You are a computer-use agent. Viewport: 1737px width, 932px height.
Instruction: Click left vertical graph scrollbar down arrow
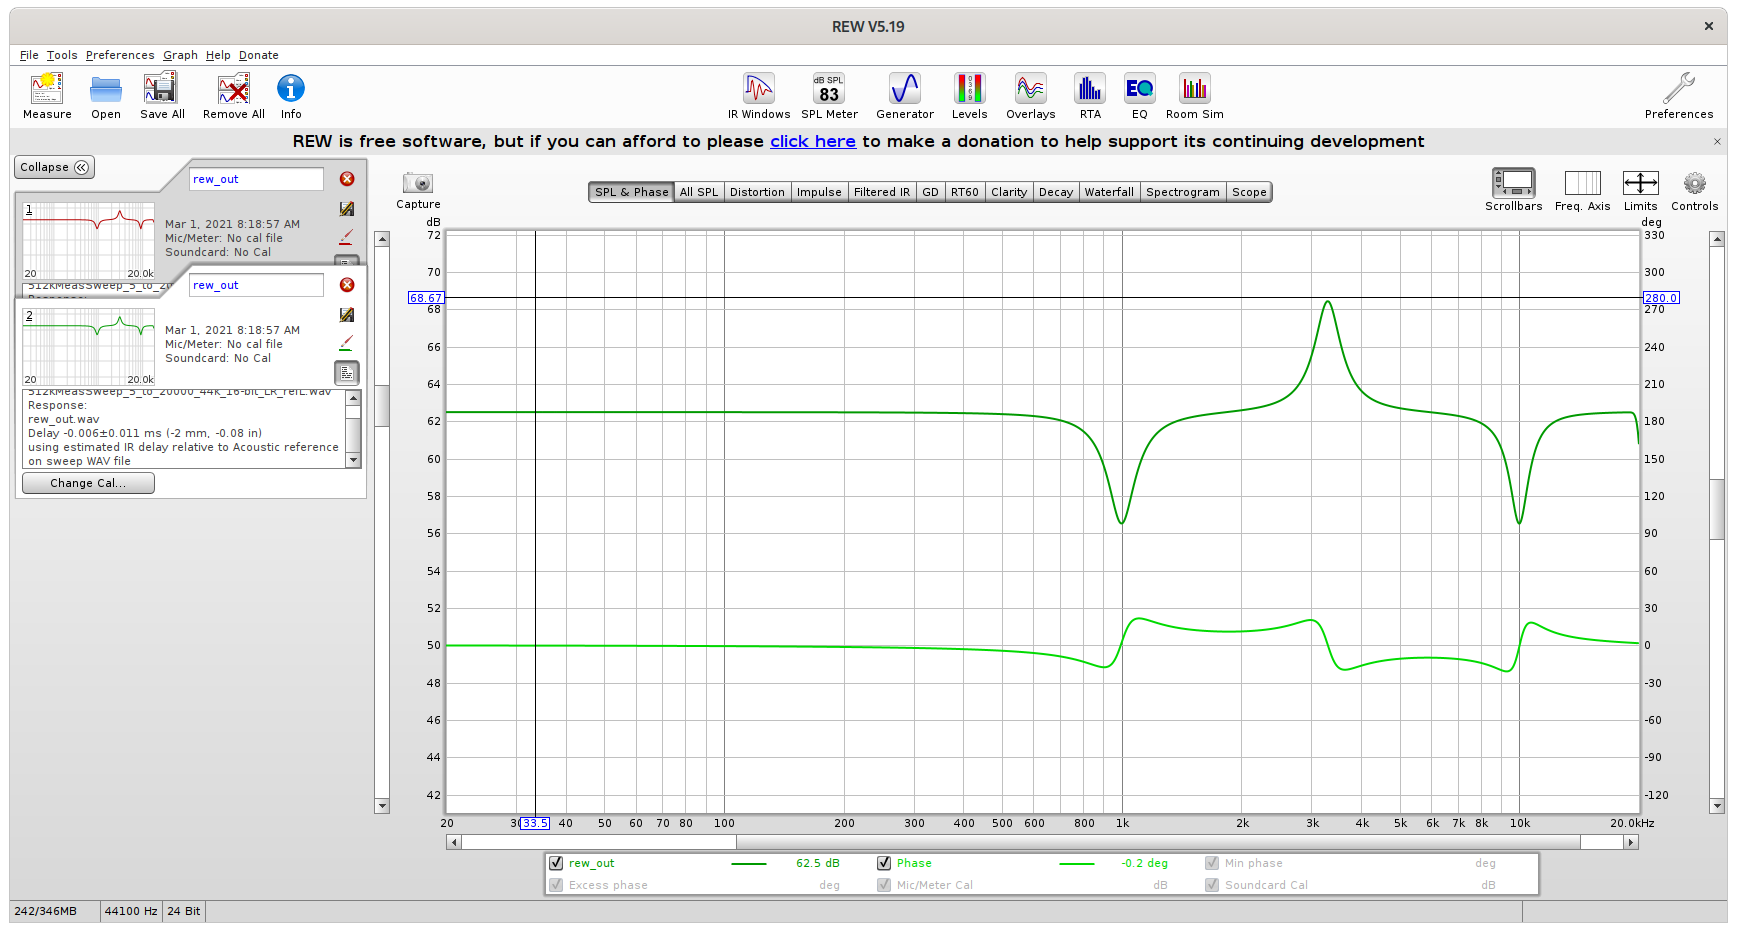(x=382, y=806)
